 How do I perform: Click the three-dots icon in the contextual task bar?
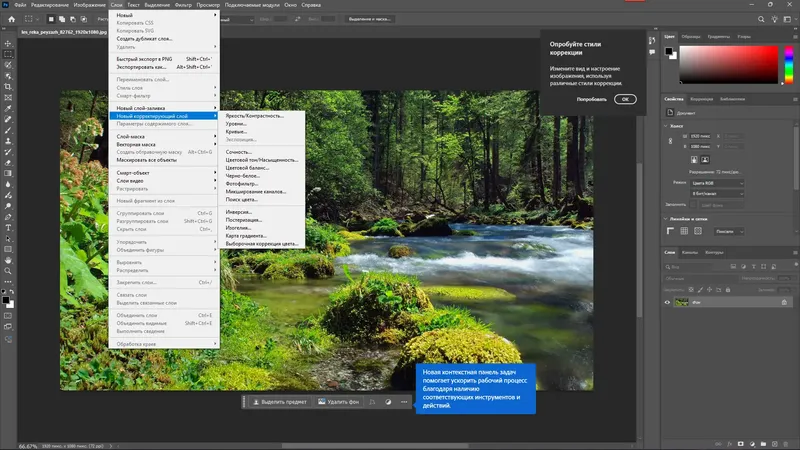pos(404,402)
